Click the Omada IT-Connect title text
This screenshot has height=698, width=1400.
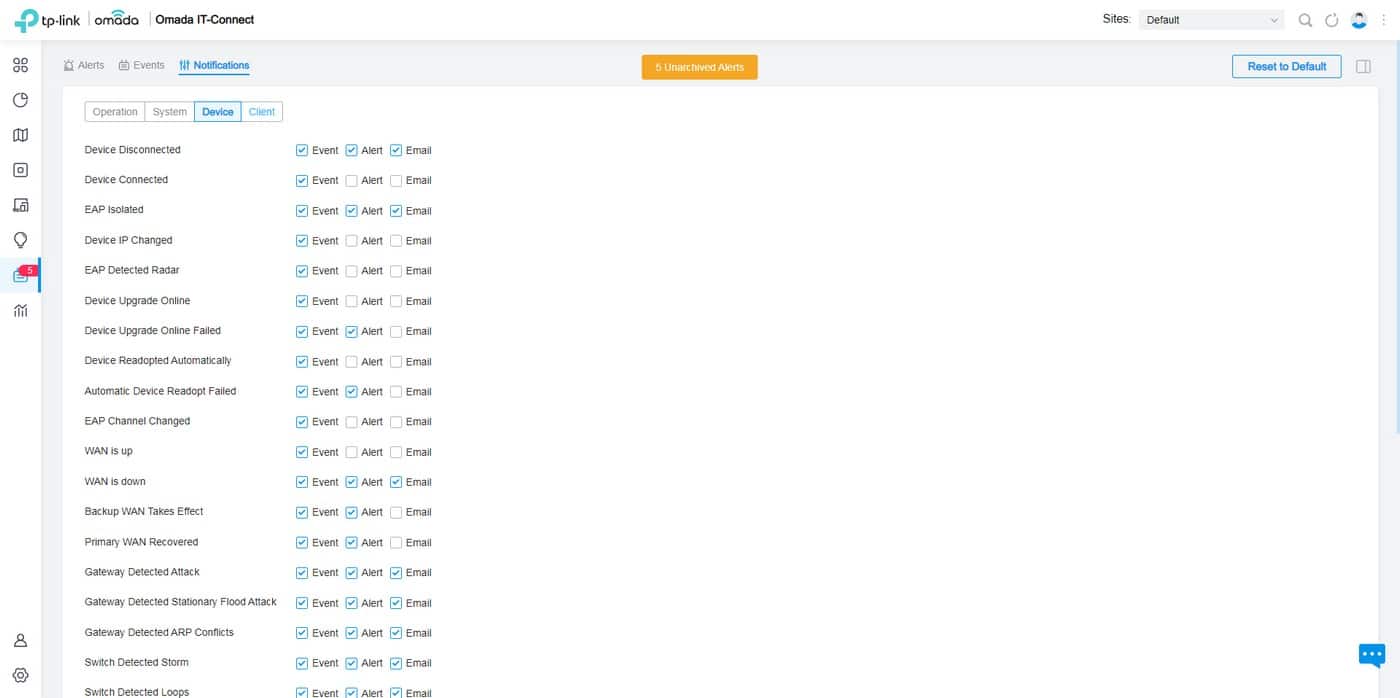205,20
